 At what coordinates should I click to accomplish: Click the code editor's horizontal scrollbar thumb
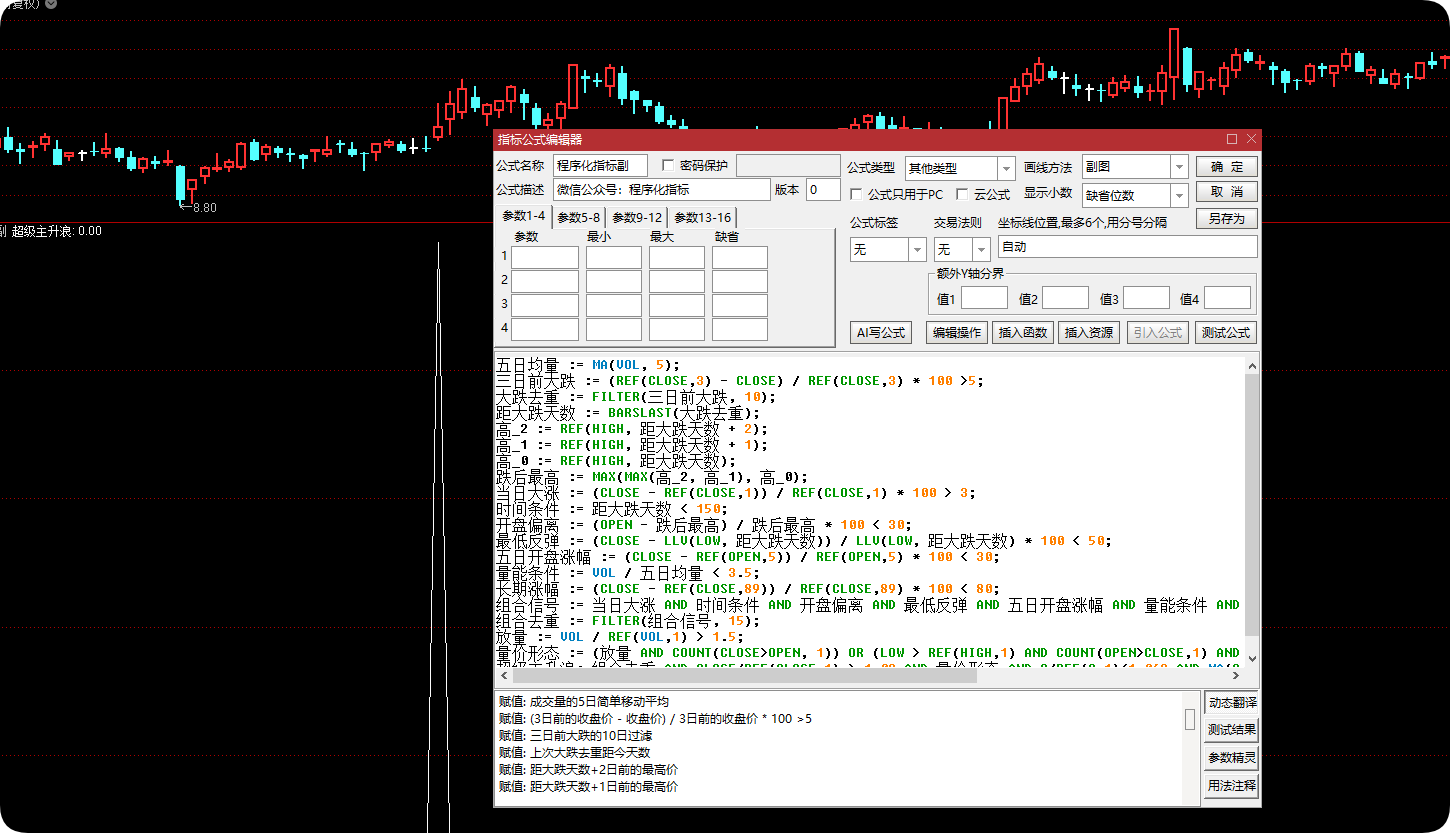click(743, 675)
